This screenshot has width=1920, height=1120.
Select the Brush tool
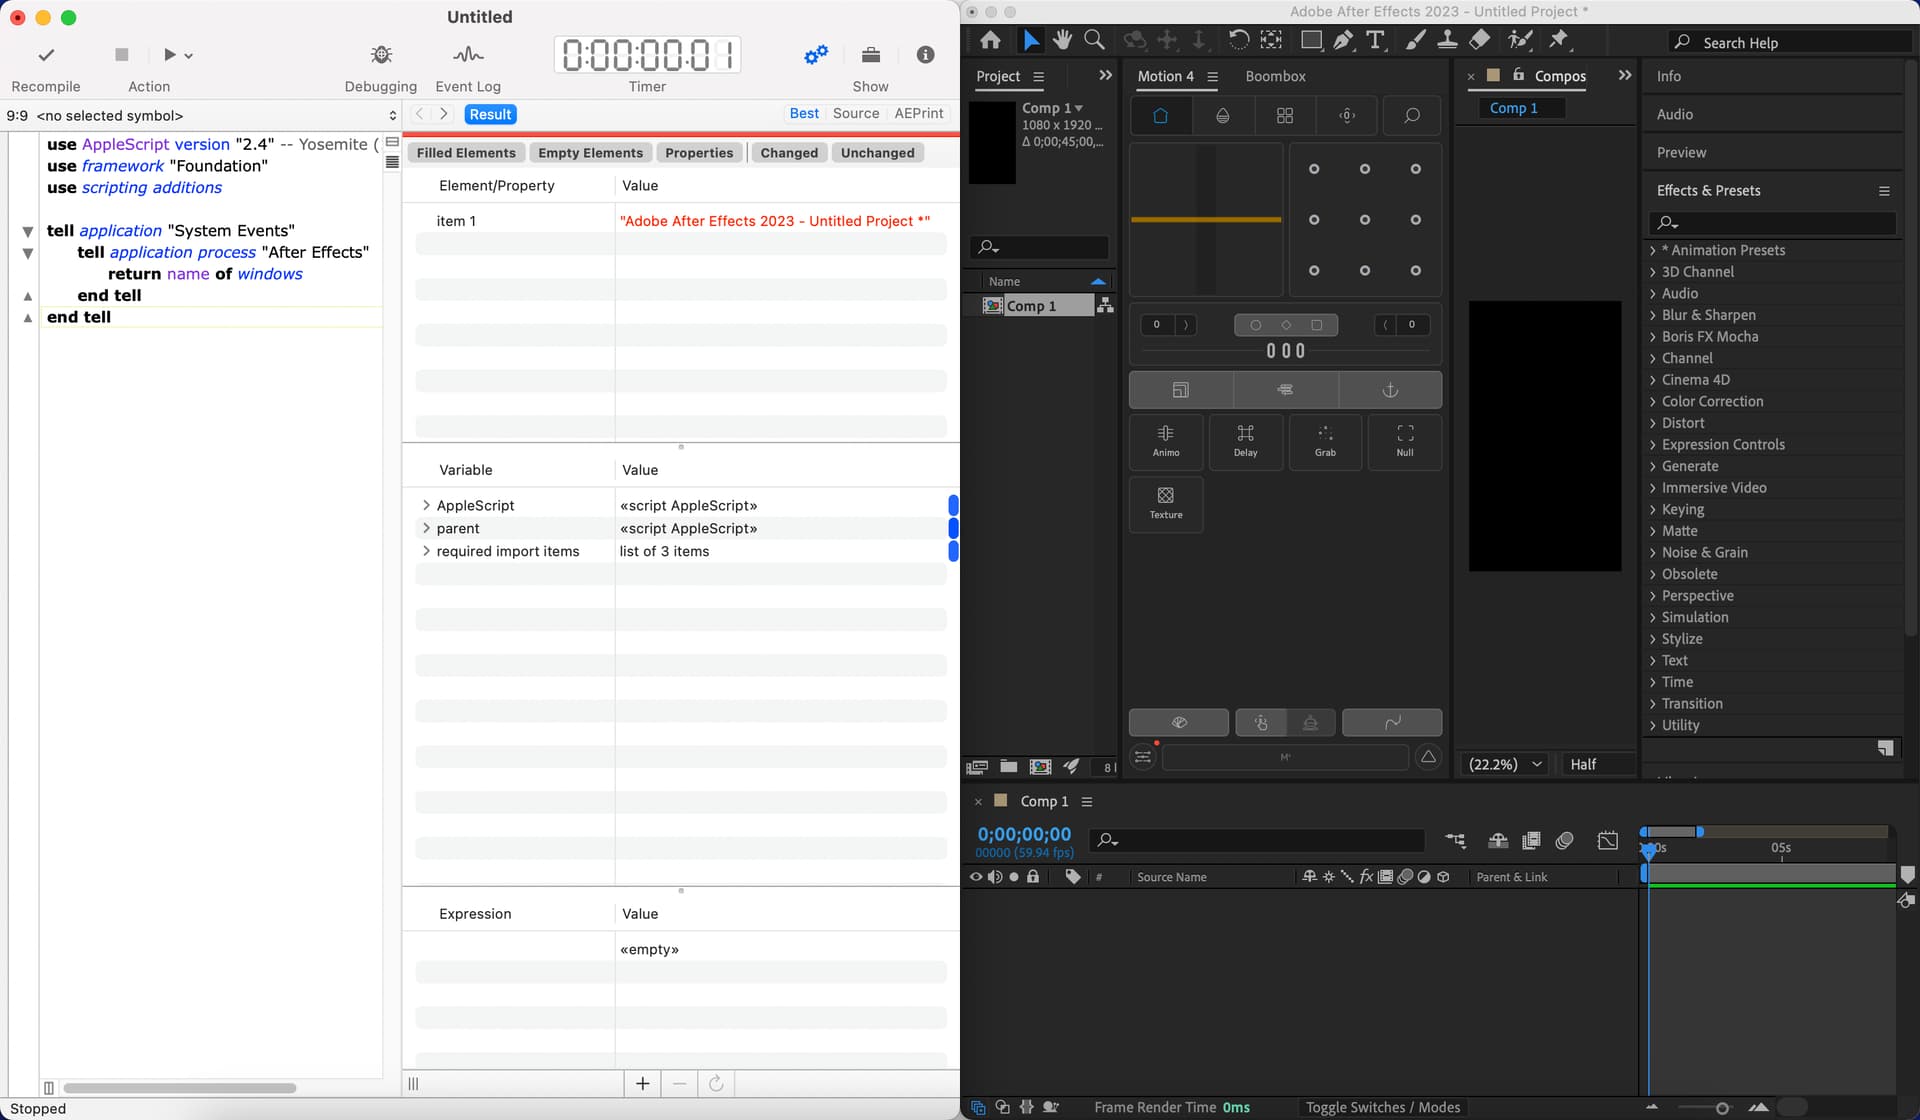click(1415, 40)
